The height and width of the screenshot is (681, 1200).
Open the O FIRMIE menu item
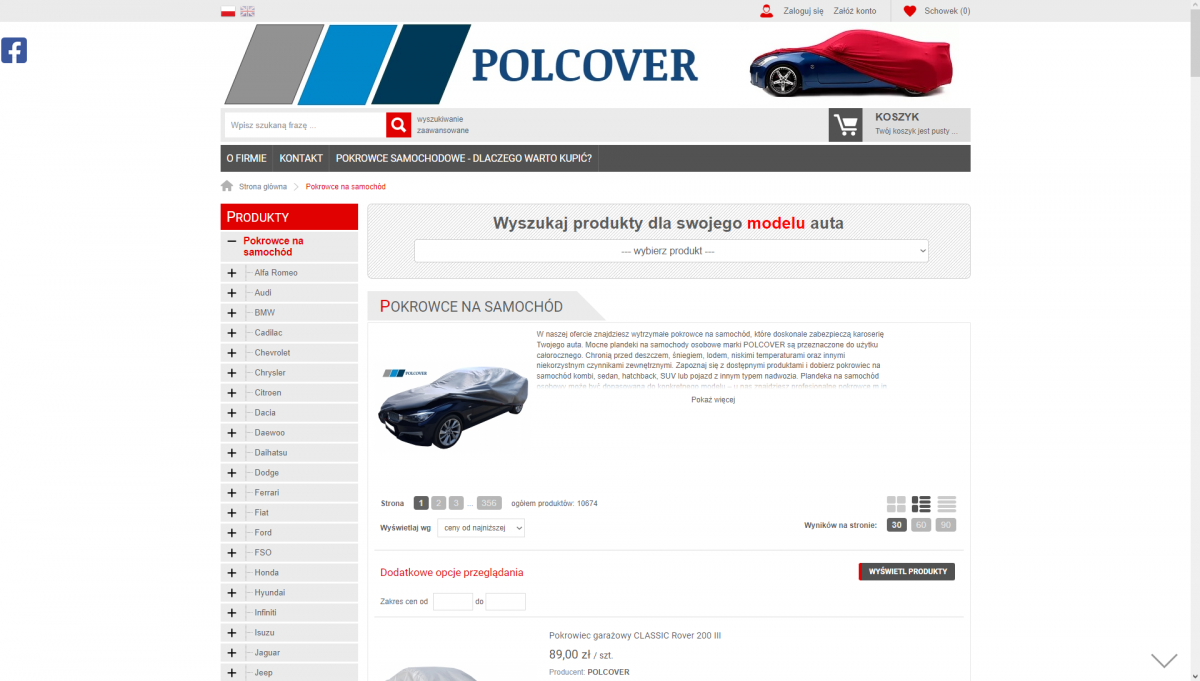(x=246, y=158)
